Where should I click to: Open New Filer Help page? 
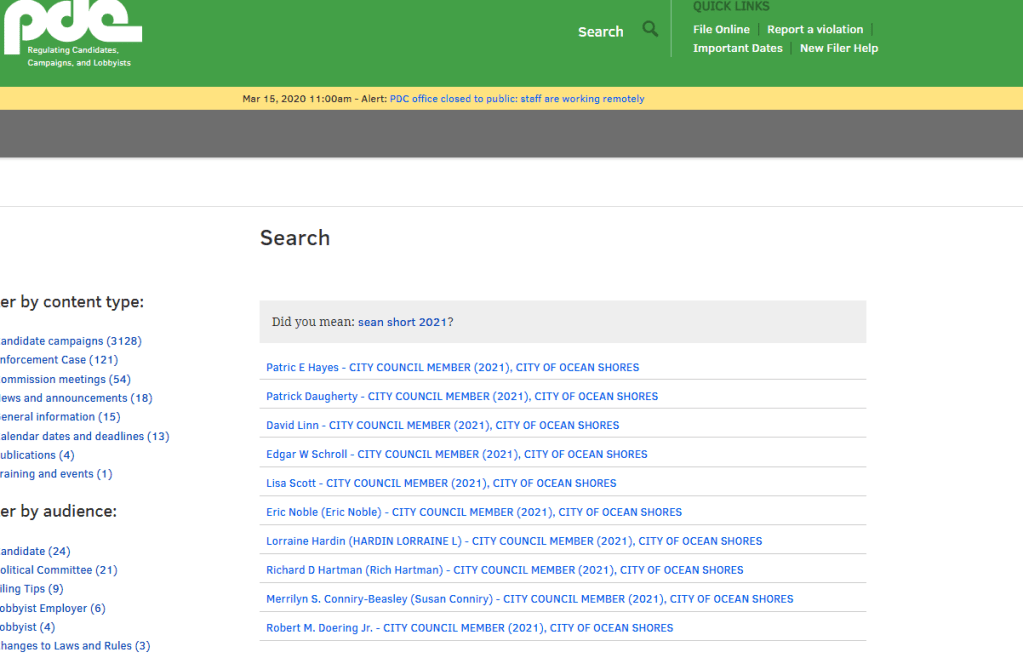pyautogui.click(x=838, y=48)
